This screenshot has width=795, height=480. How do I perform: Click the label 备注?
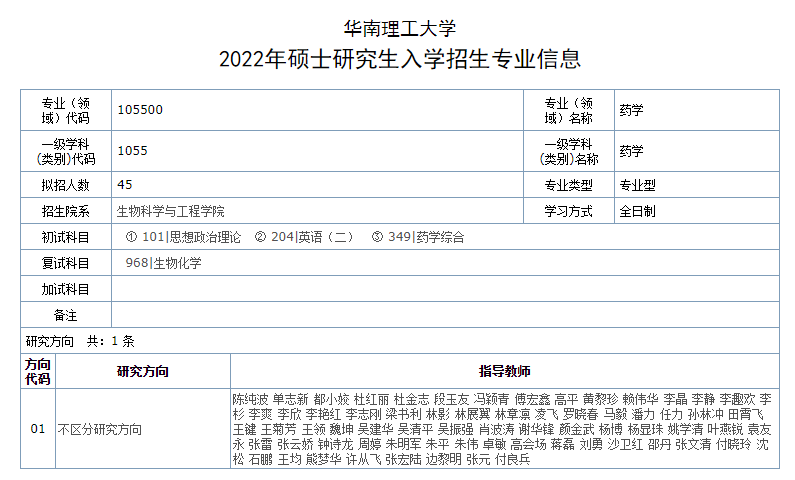tap(65, 316)
